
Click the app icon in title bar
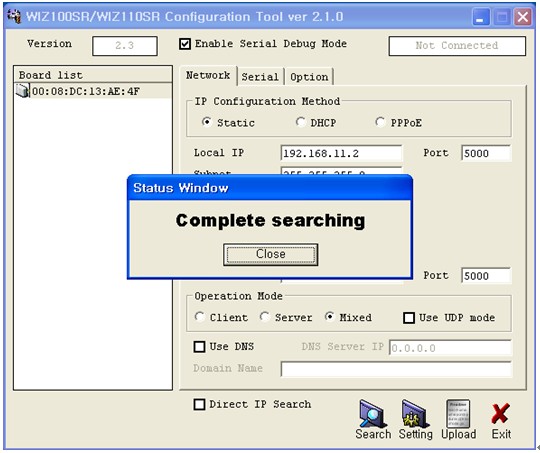point(14,16)
